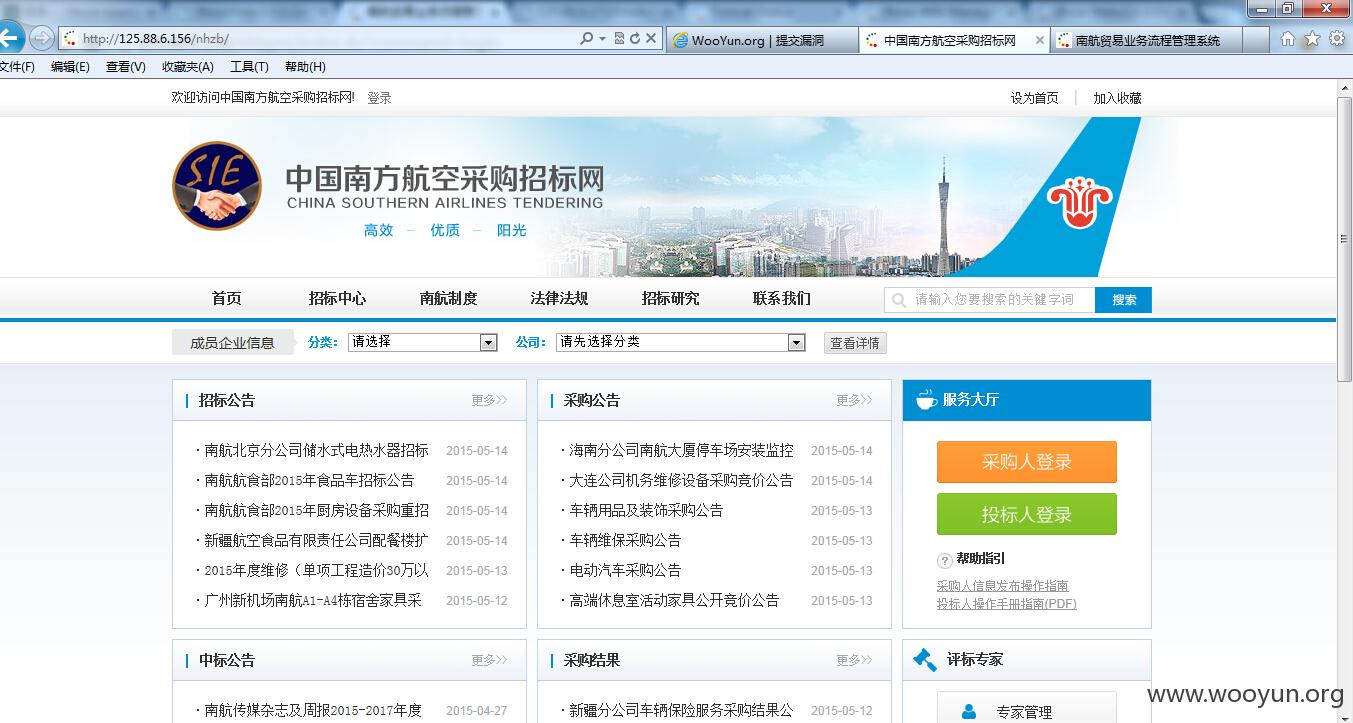Click 更多>> in 采购公告 panel
This screenshot has width=1353, height=723.
pos(855,400)
